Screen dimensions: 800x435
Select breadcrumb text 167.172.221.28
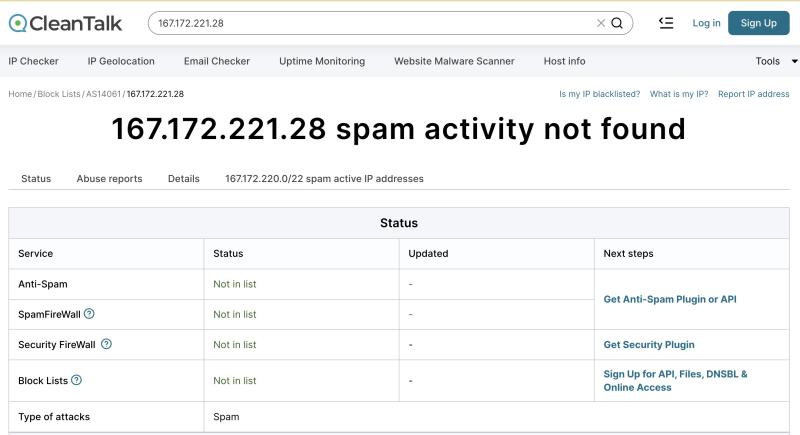[155, 94]
